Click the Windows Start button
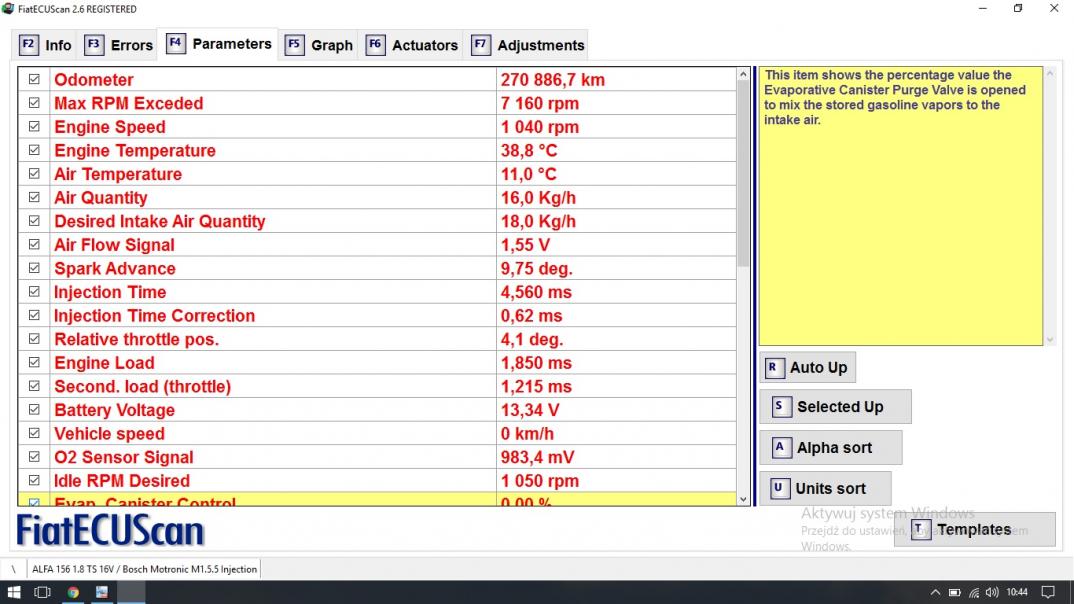 pyautogui.click(x=14, y=592)
